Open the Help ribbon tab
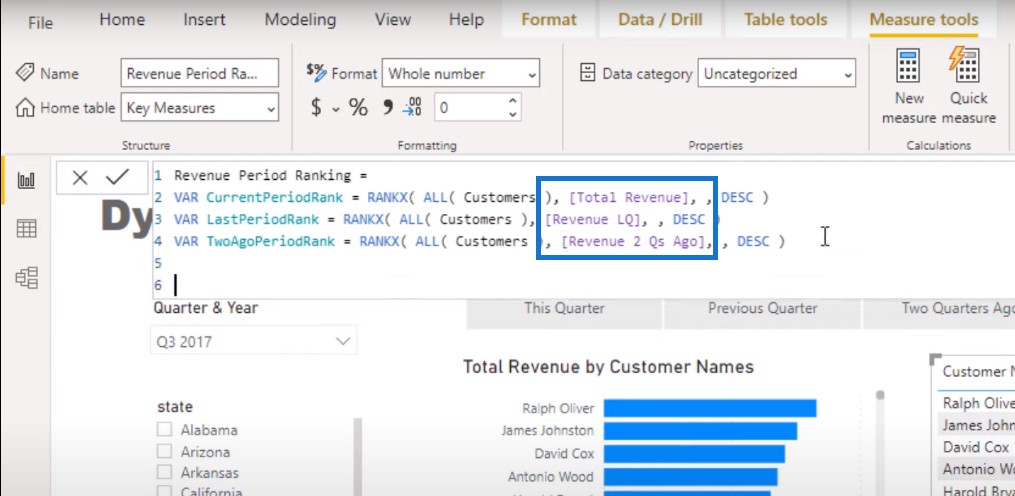1015x496 pixels. point(466,19)
